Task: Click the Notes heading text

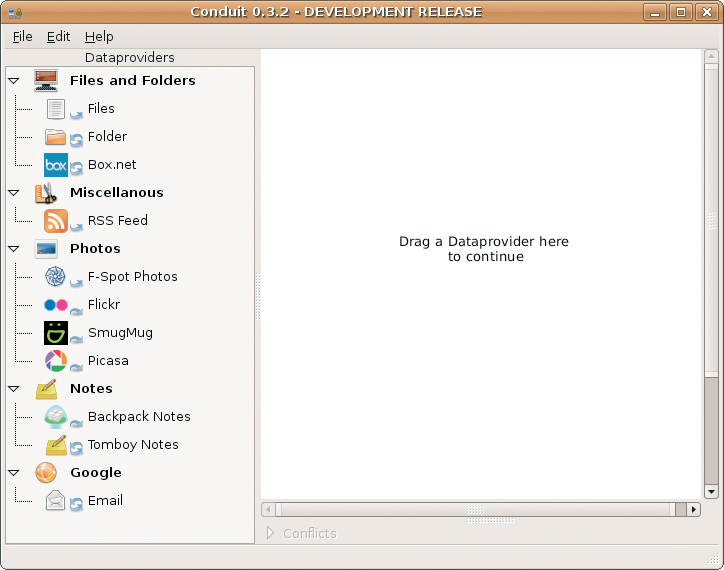Action: [91, 389]
